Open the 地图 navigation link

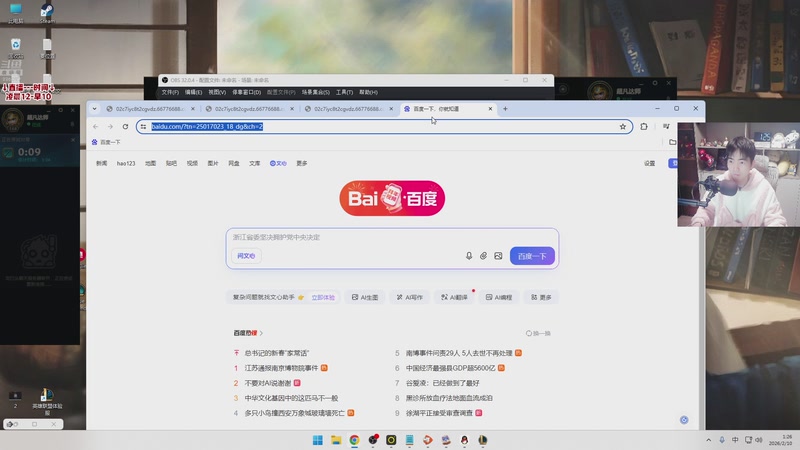coord(150,163)
